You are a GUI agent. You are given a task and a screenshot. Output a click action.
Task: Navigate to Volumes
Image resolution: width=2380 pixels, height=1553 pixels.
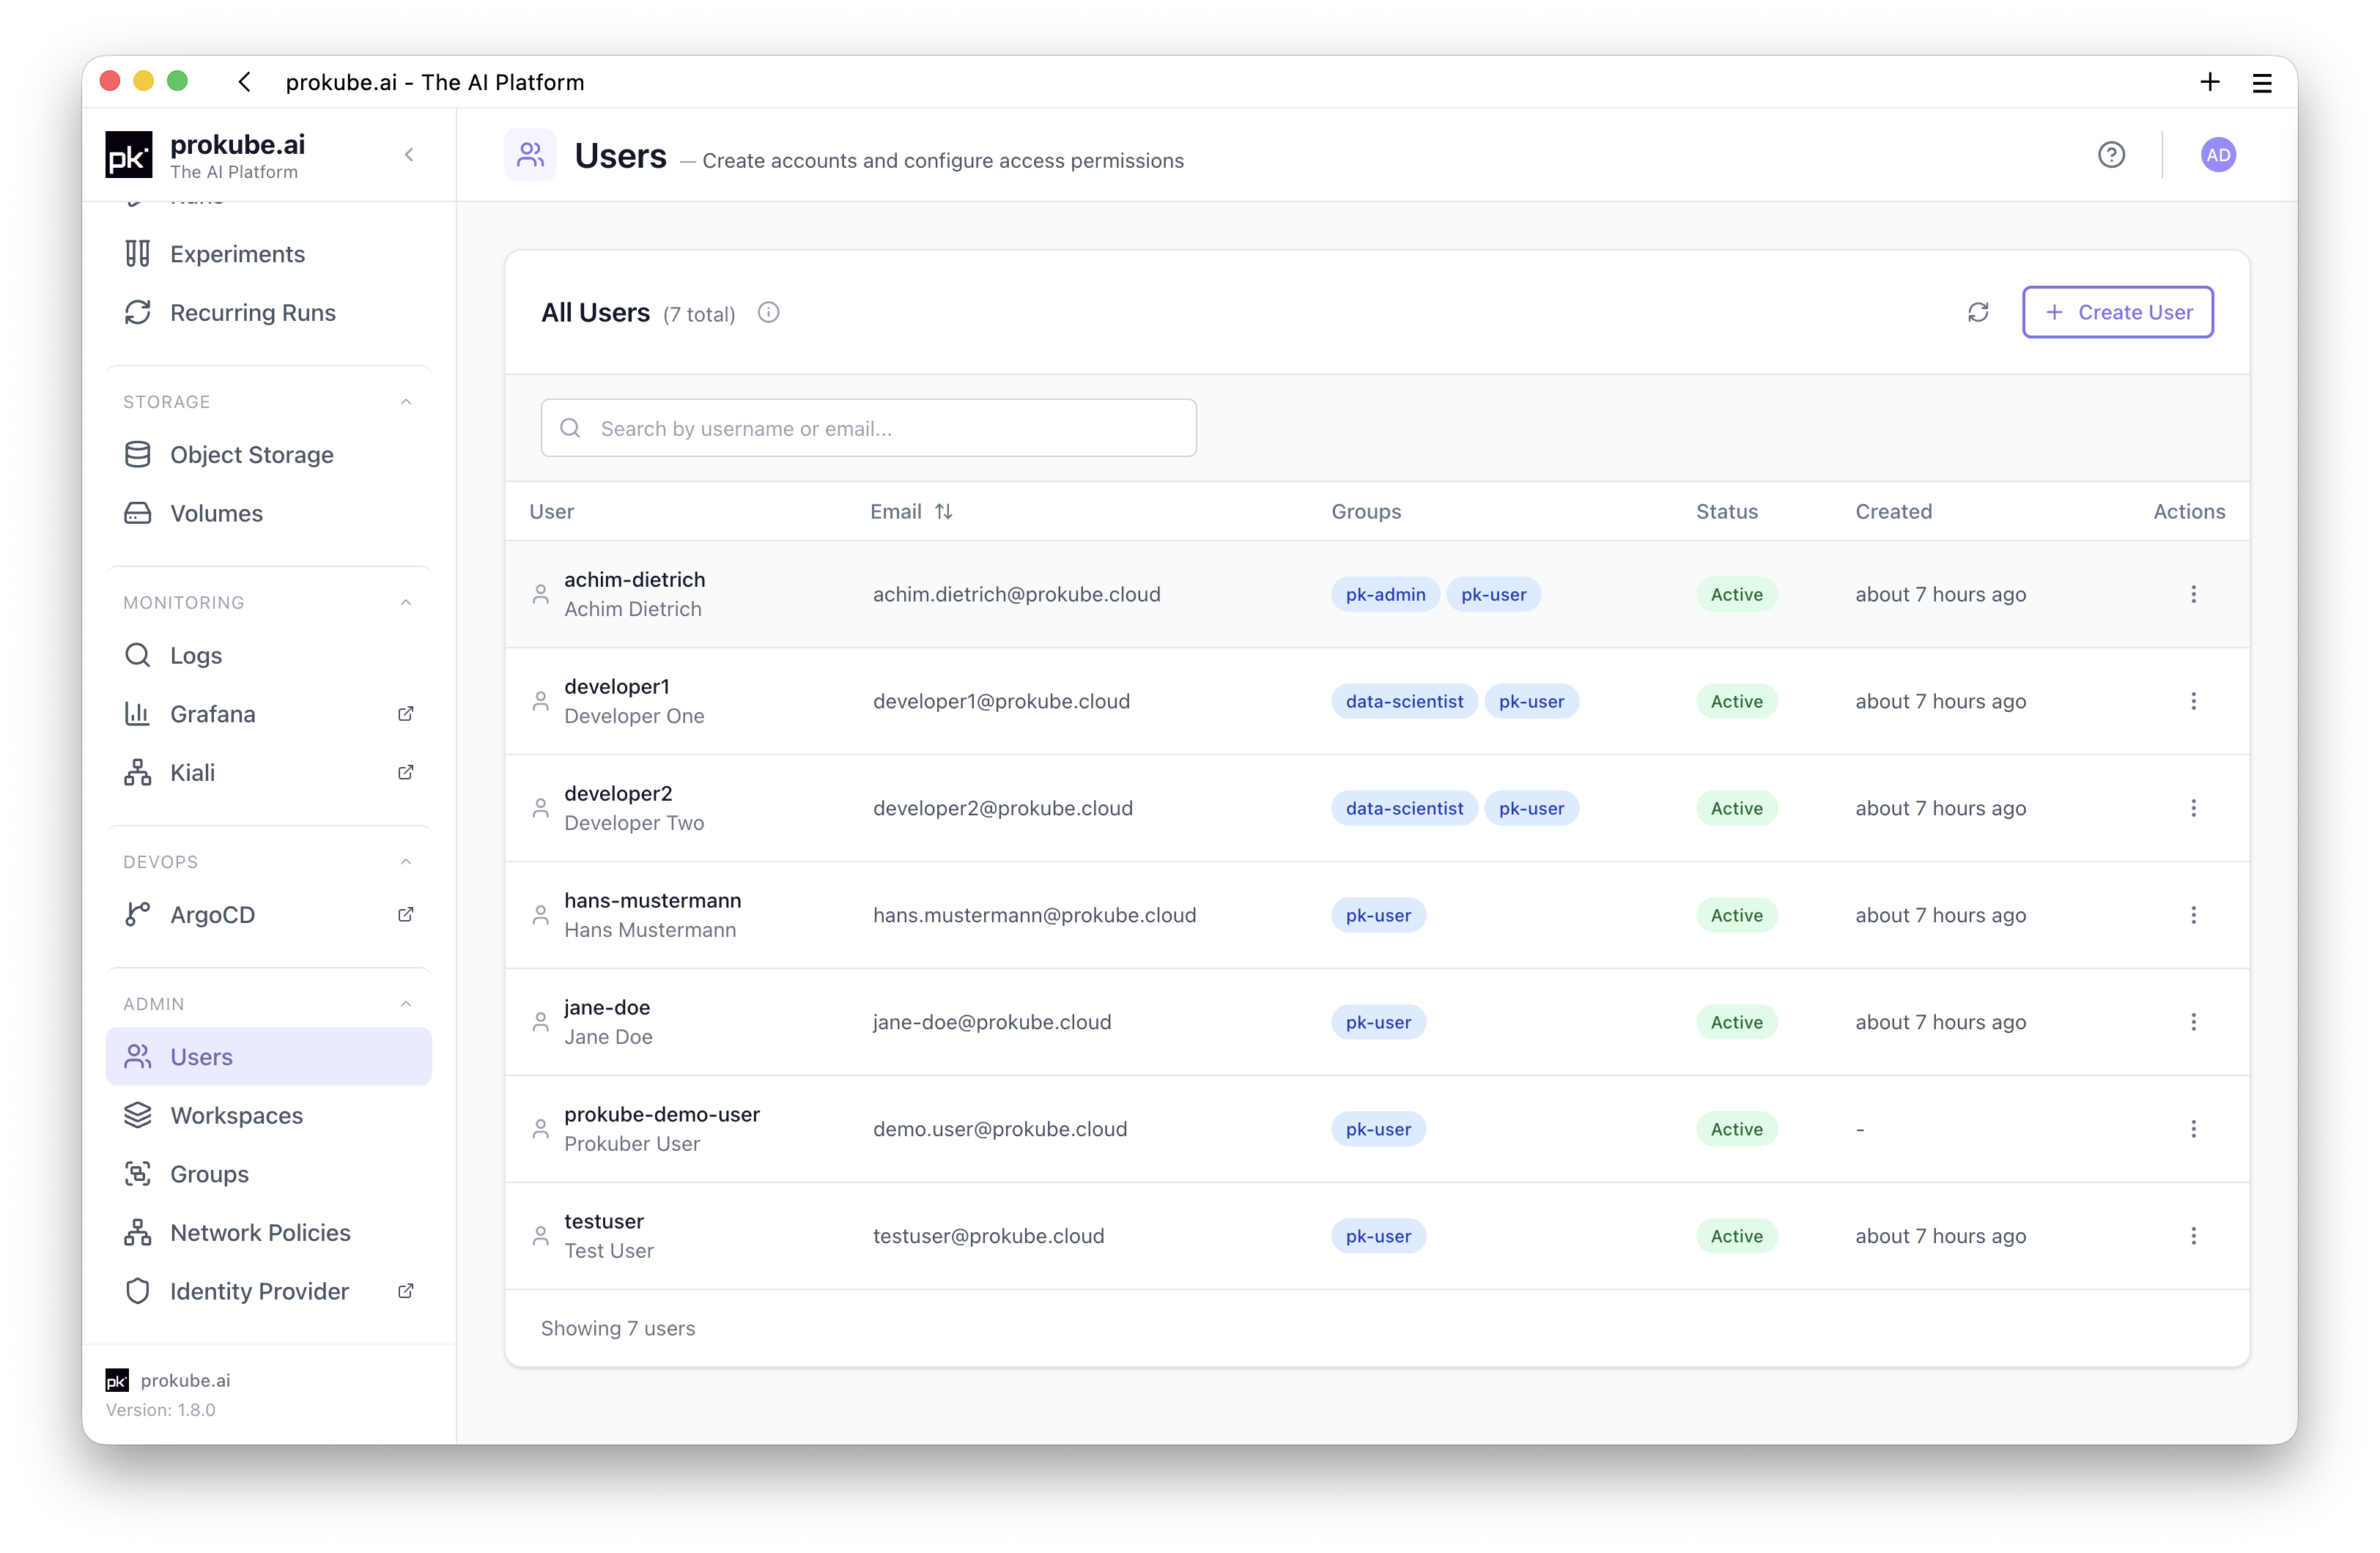point(268,513)
